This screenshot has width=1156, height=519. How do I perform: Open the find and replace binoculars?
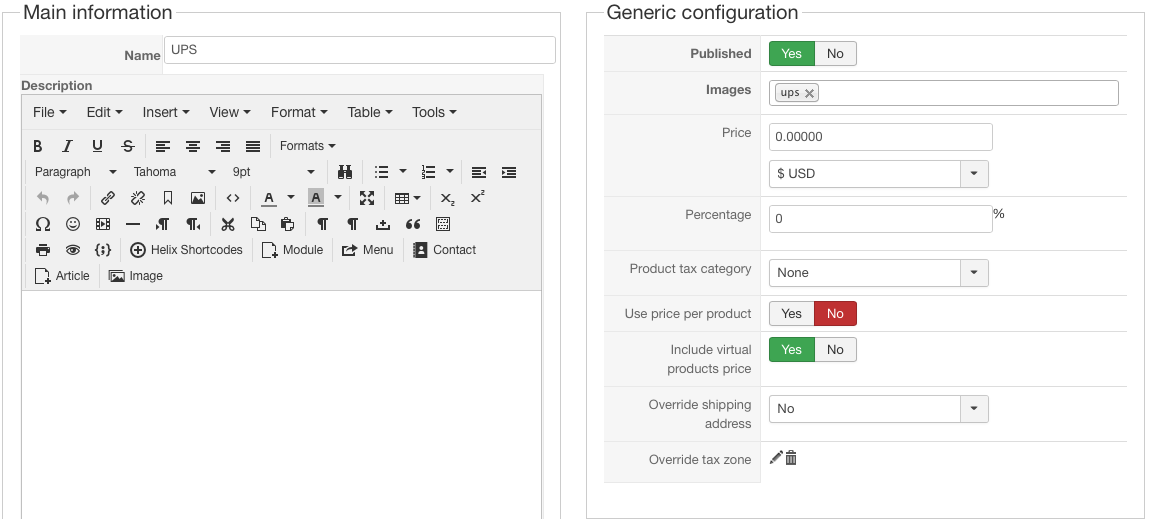(344, 172)
